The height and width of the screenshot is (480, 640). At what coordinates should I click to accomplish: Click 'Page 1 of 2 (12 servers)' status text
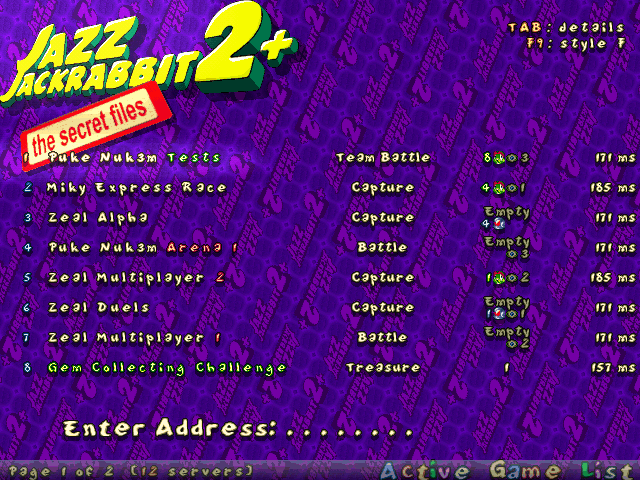coord(131,471)
